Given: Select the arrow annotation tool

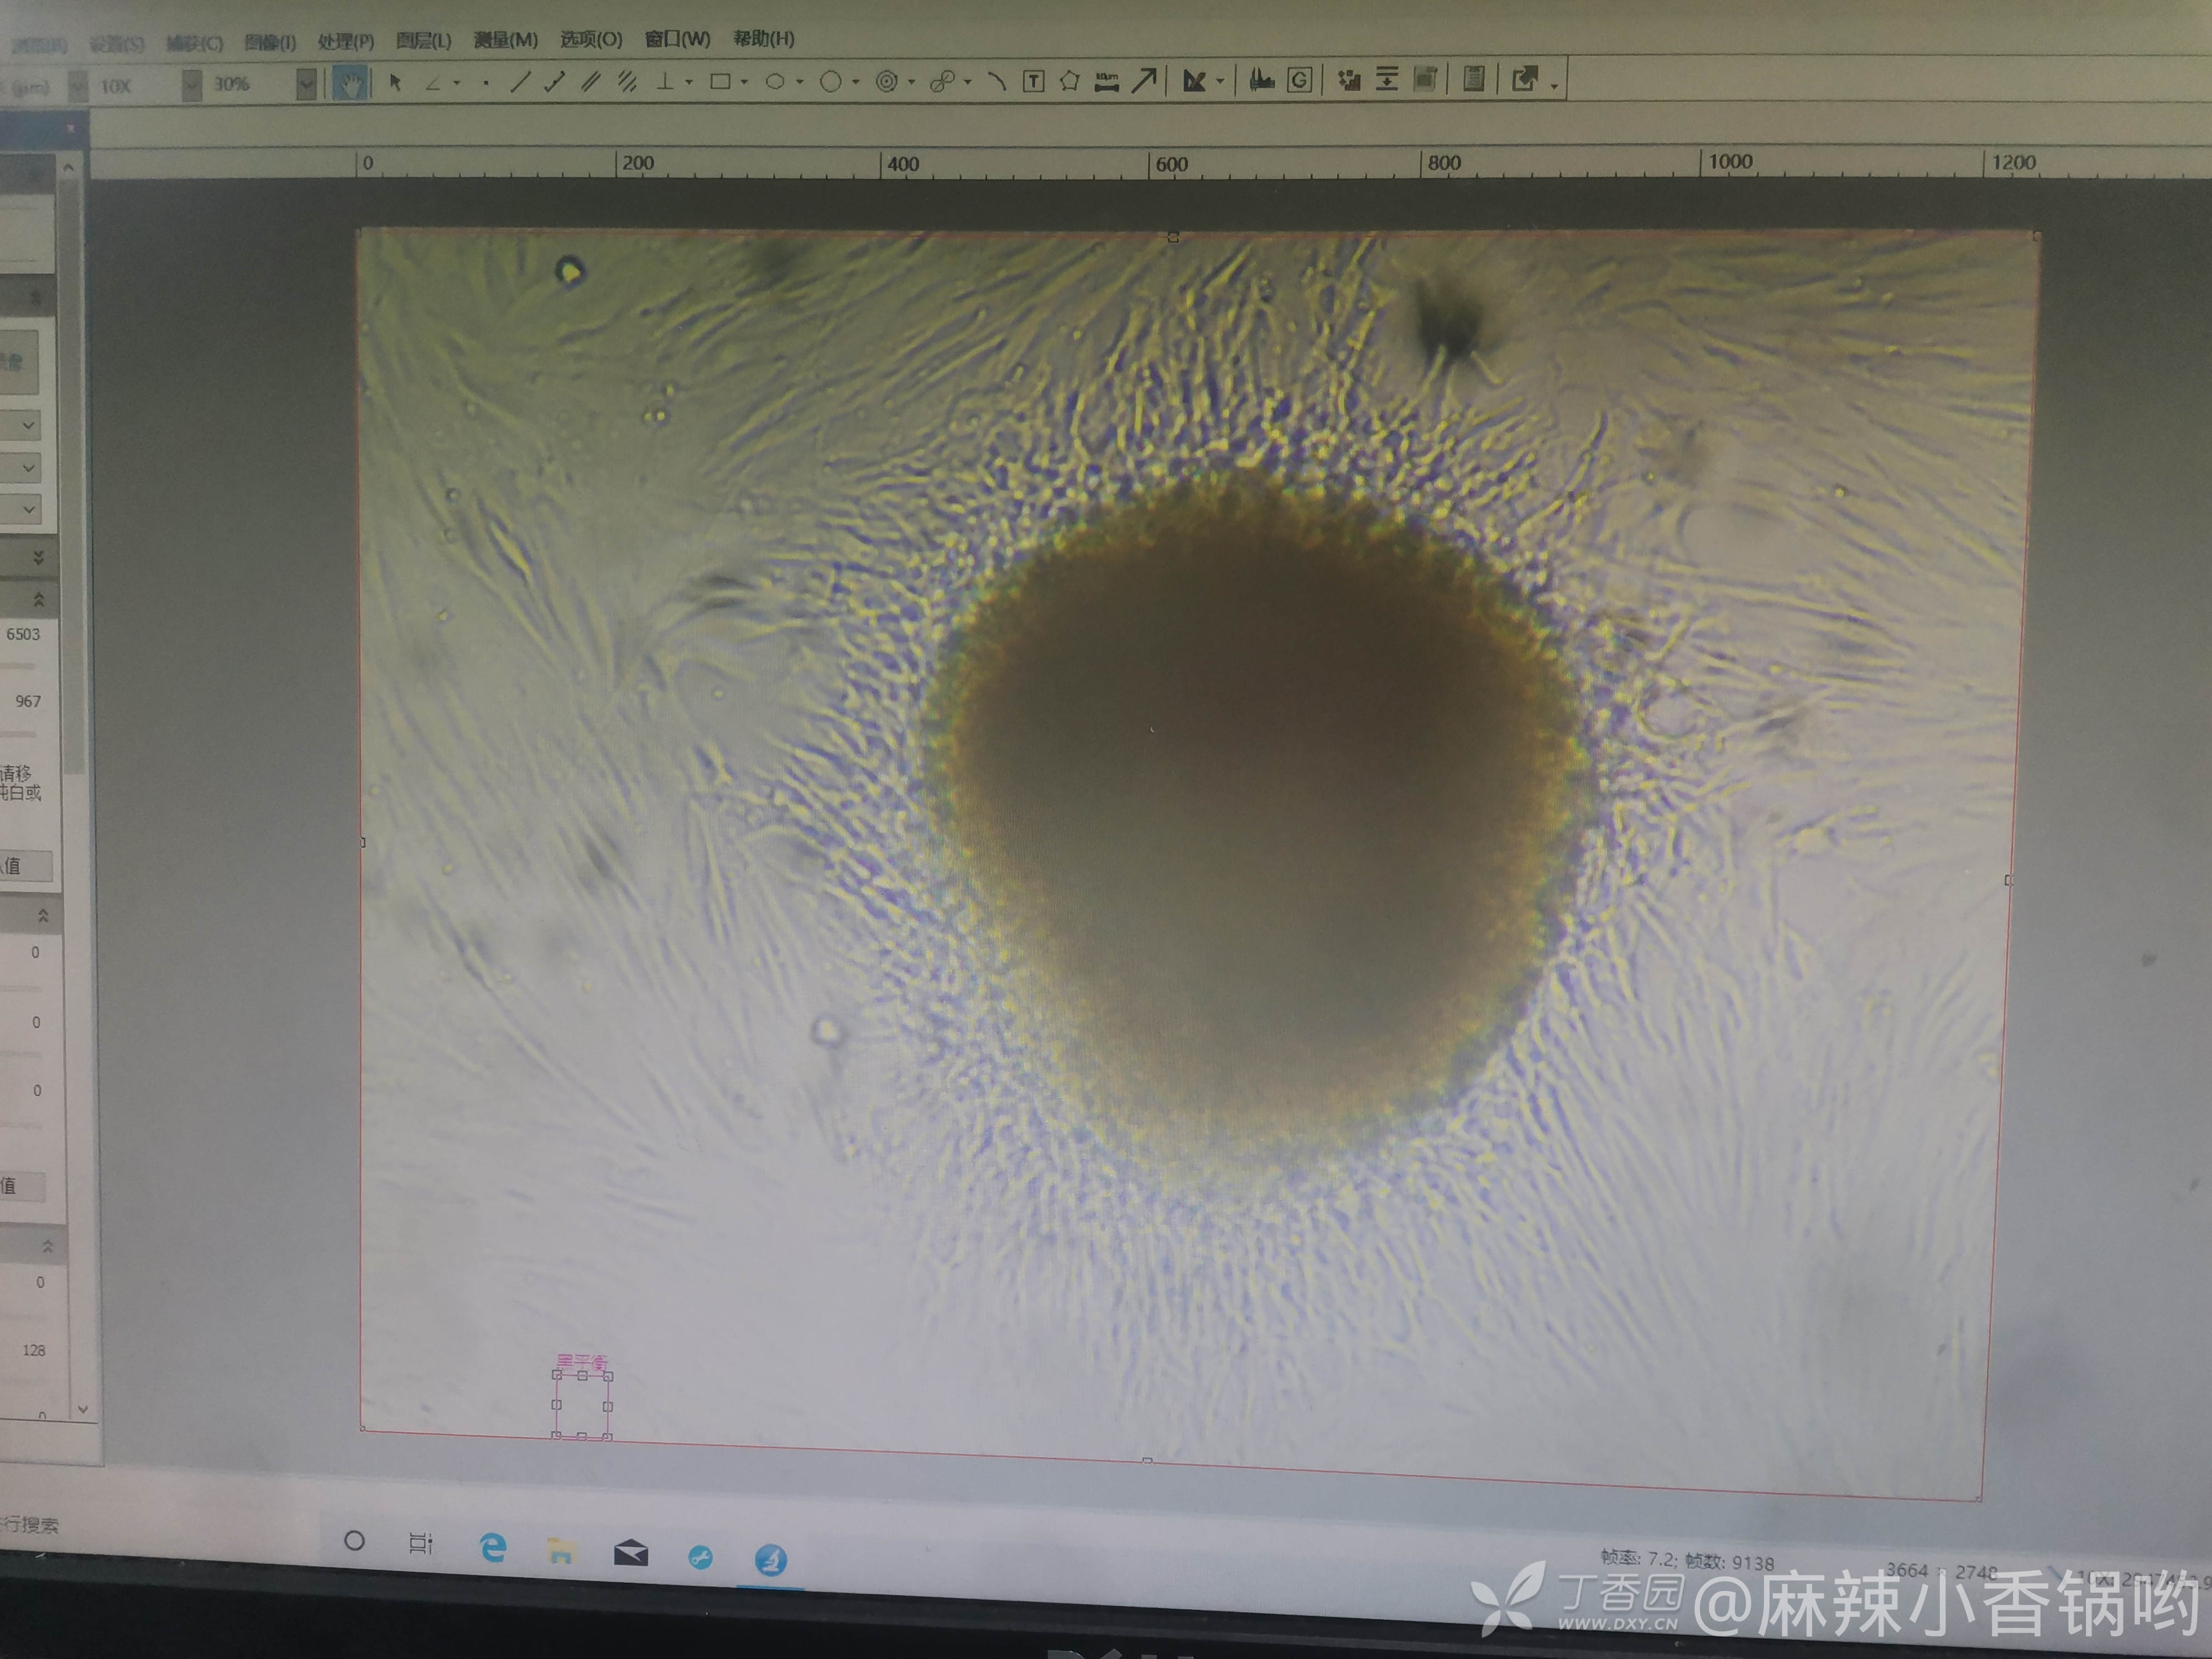Looking at the screenshot, I should [1144, 80].
